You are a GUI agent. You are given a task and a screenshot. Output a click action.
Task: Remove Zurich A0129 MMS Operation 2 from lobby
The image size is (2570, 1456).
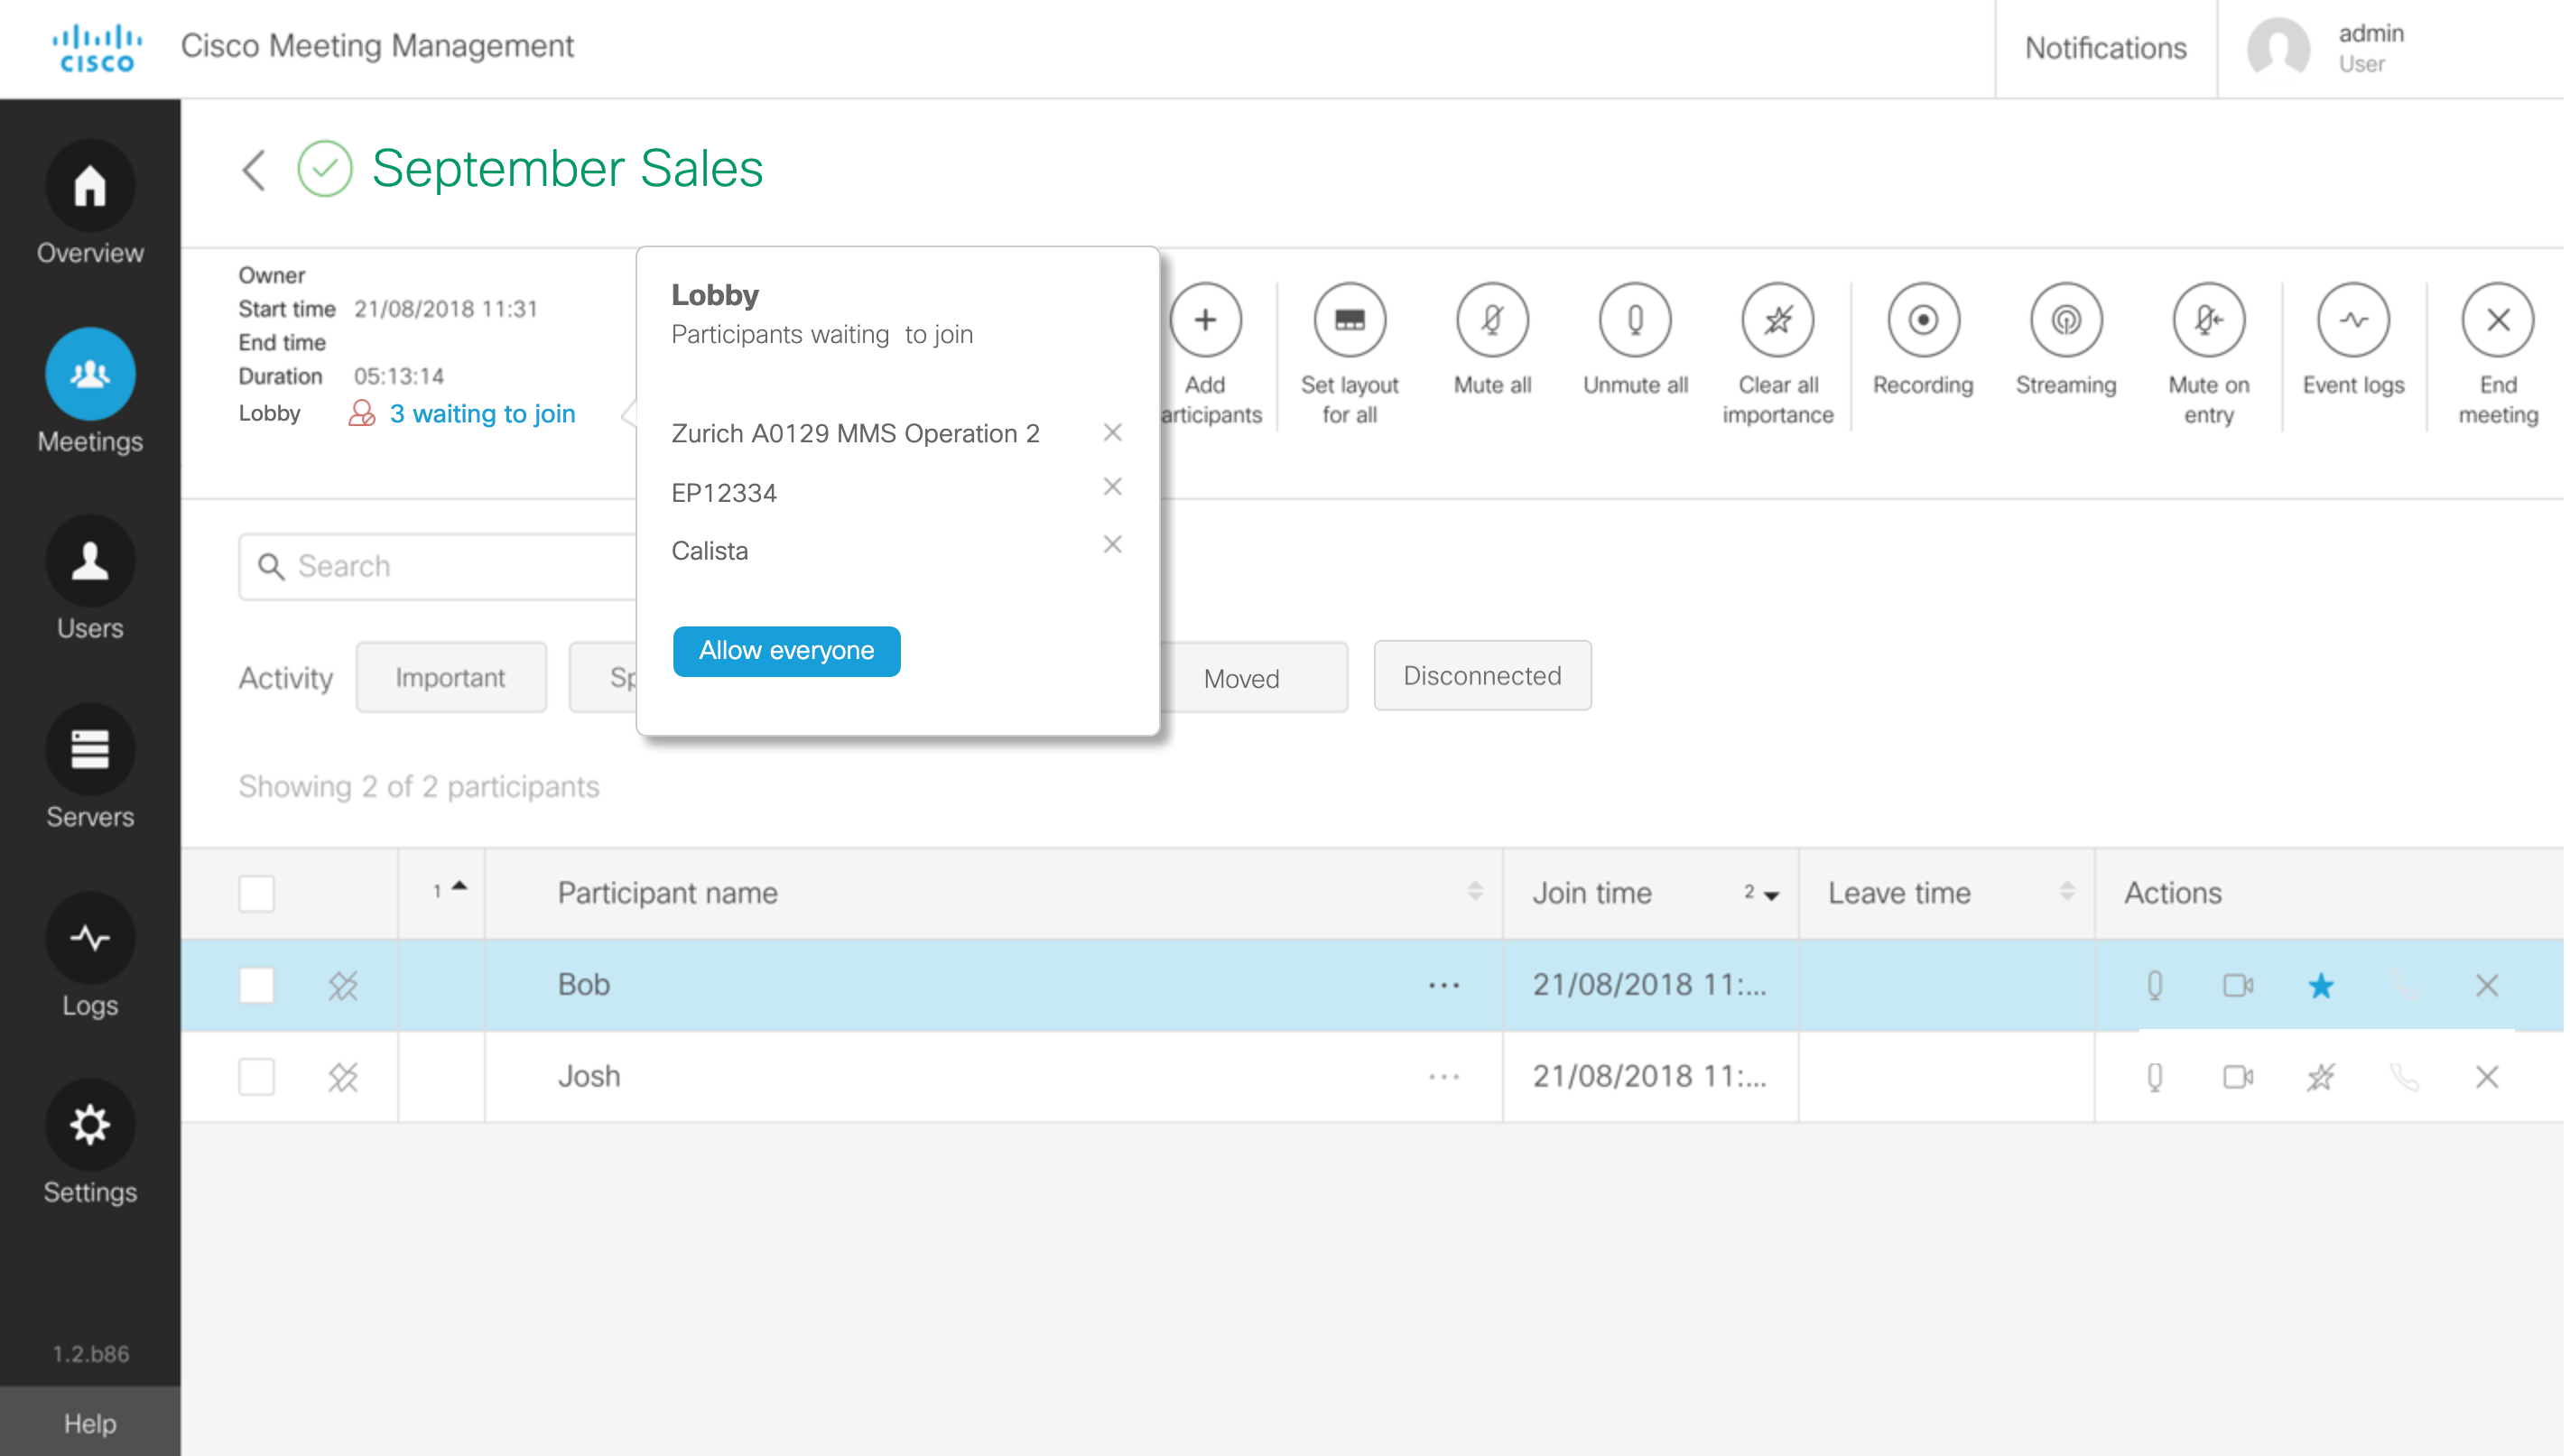coord(1112,432)
